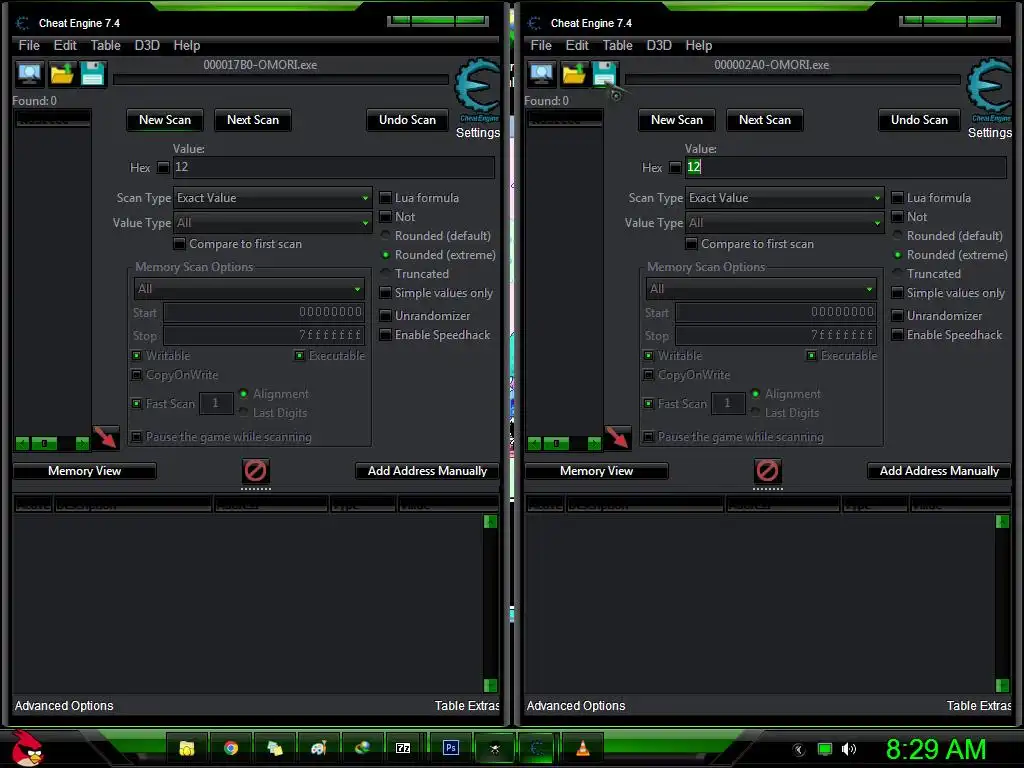Open Photoshop from the taskbar
Screen dimensions: 1024x768
click(x=451, y=748)
